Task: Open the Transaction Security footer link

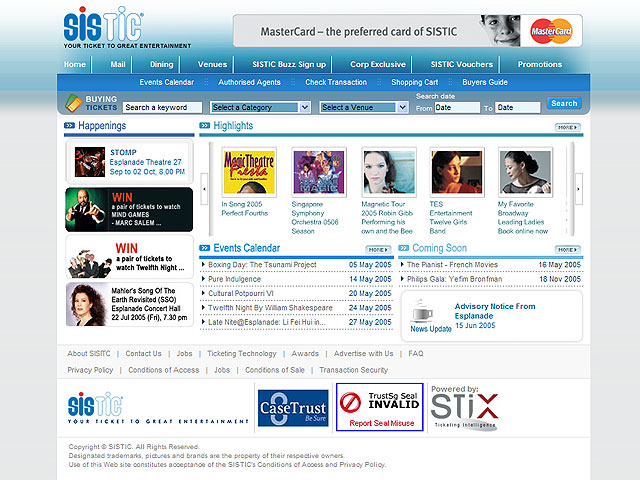Action: [353, 370]
